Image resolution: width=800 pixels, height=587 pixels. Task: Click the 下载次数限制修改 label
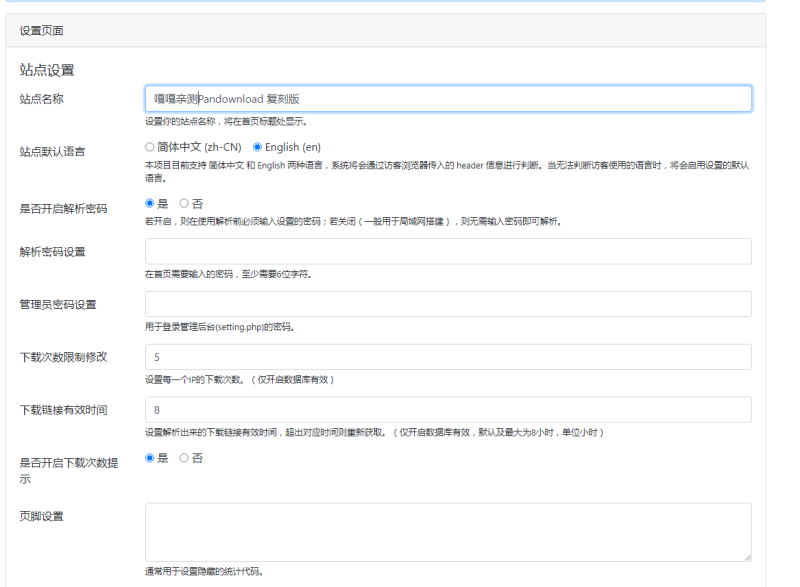(63, 357)
